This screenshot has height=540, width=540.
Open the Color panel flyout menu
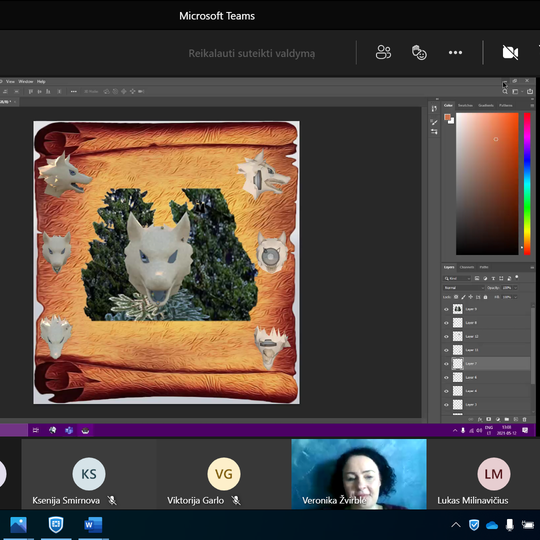point(532,106)
